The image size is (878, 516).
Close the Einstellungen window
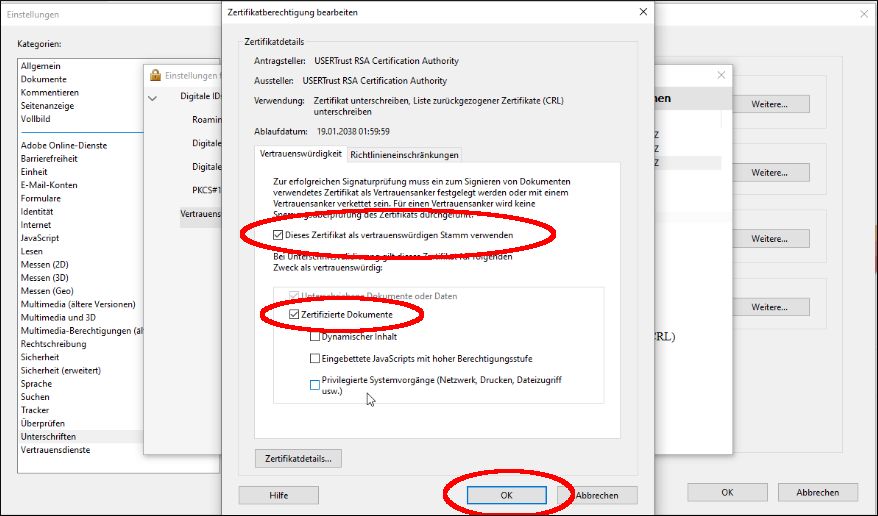(864, 14)
